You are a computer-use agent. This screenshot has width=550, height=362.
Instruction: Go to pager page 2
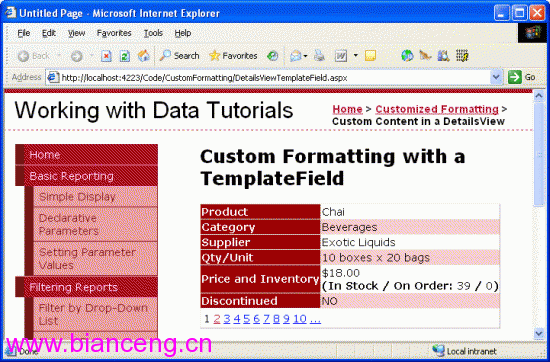(216, 319)
